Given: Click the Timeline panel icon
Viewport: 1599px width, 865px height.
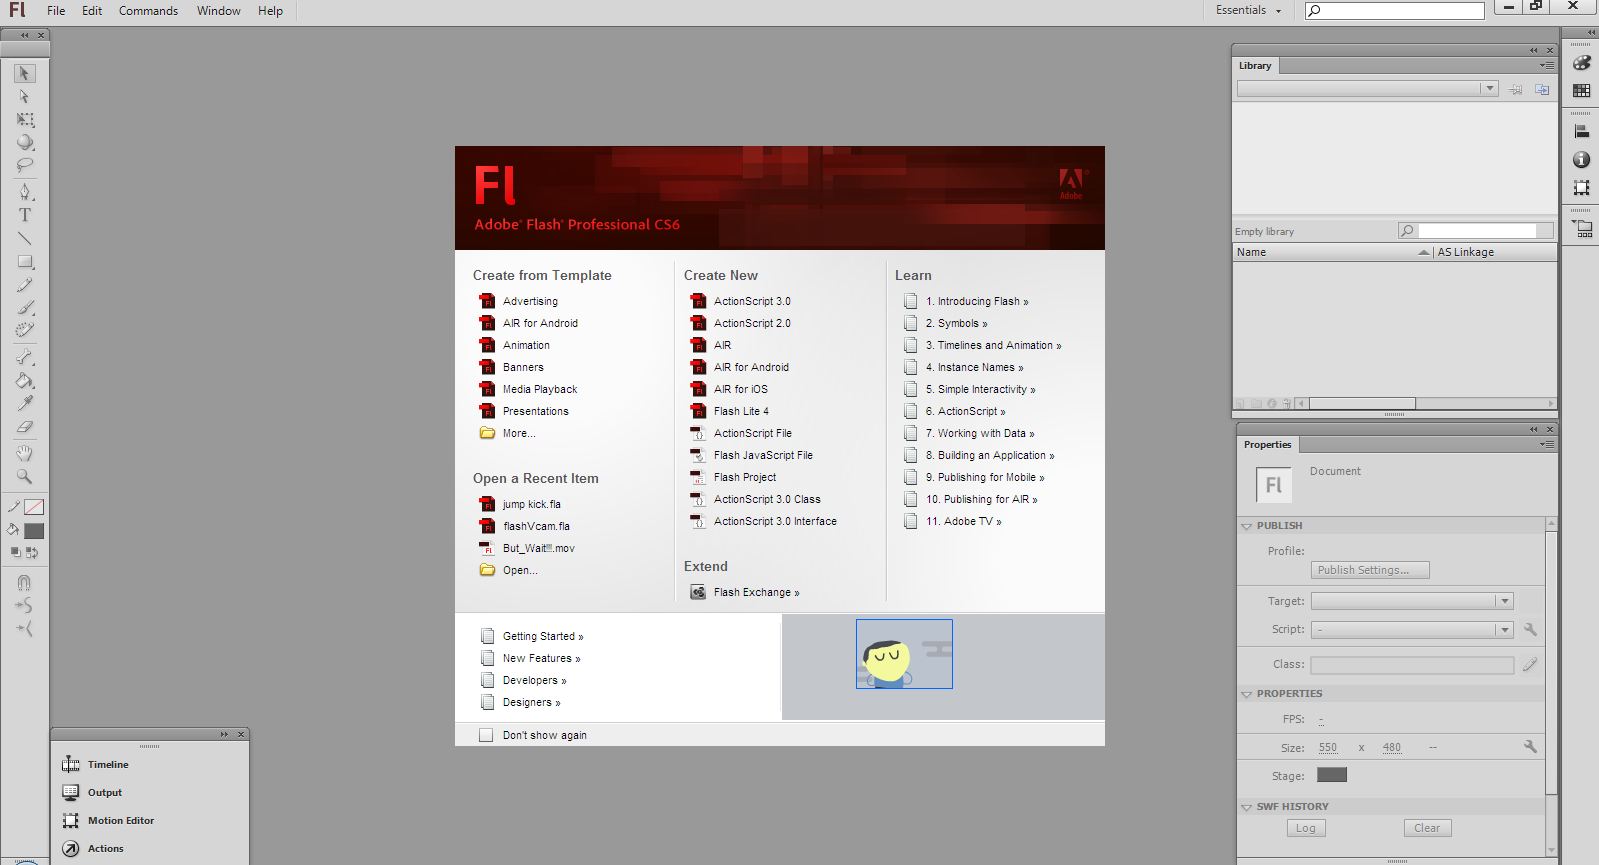Looking at the screenshot, I should point(71,764).
